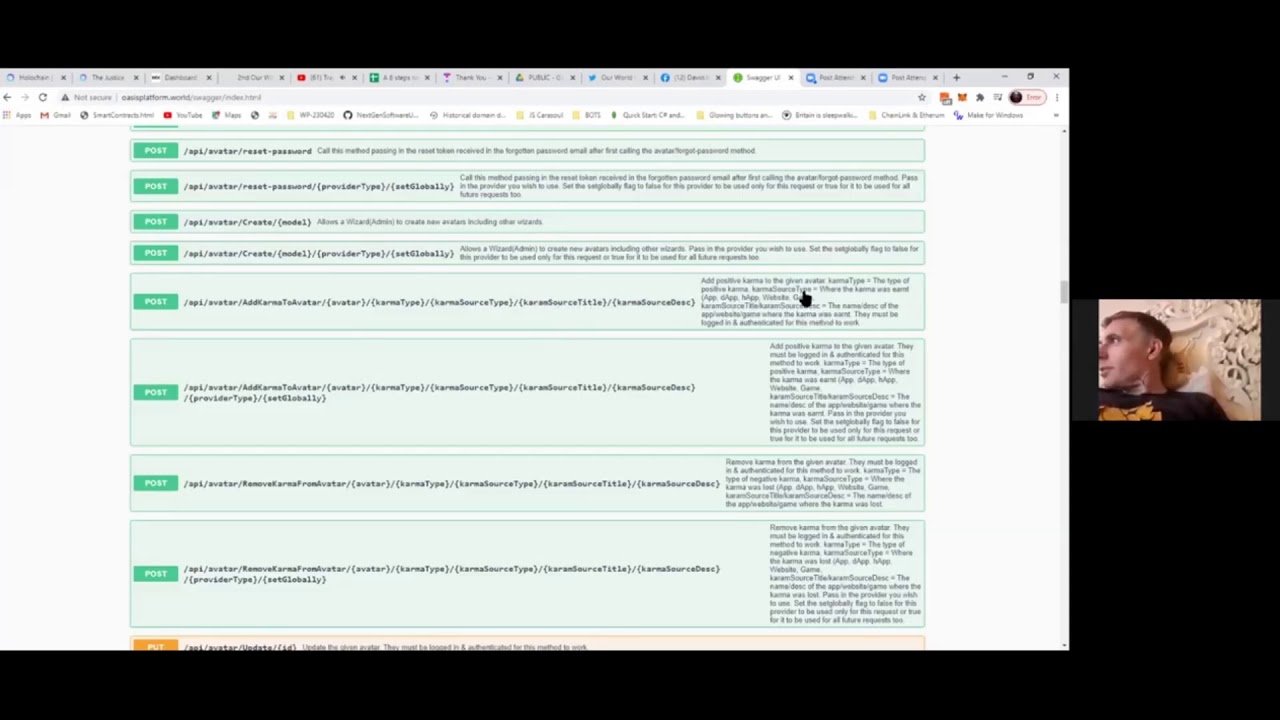
Task: Switch to the Holochain tab
Action: click(x=35, y=77)
